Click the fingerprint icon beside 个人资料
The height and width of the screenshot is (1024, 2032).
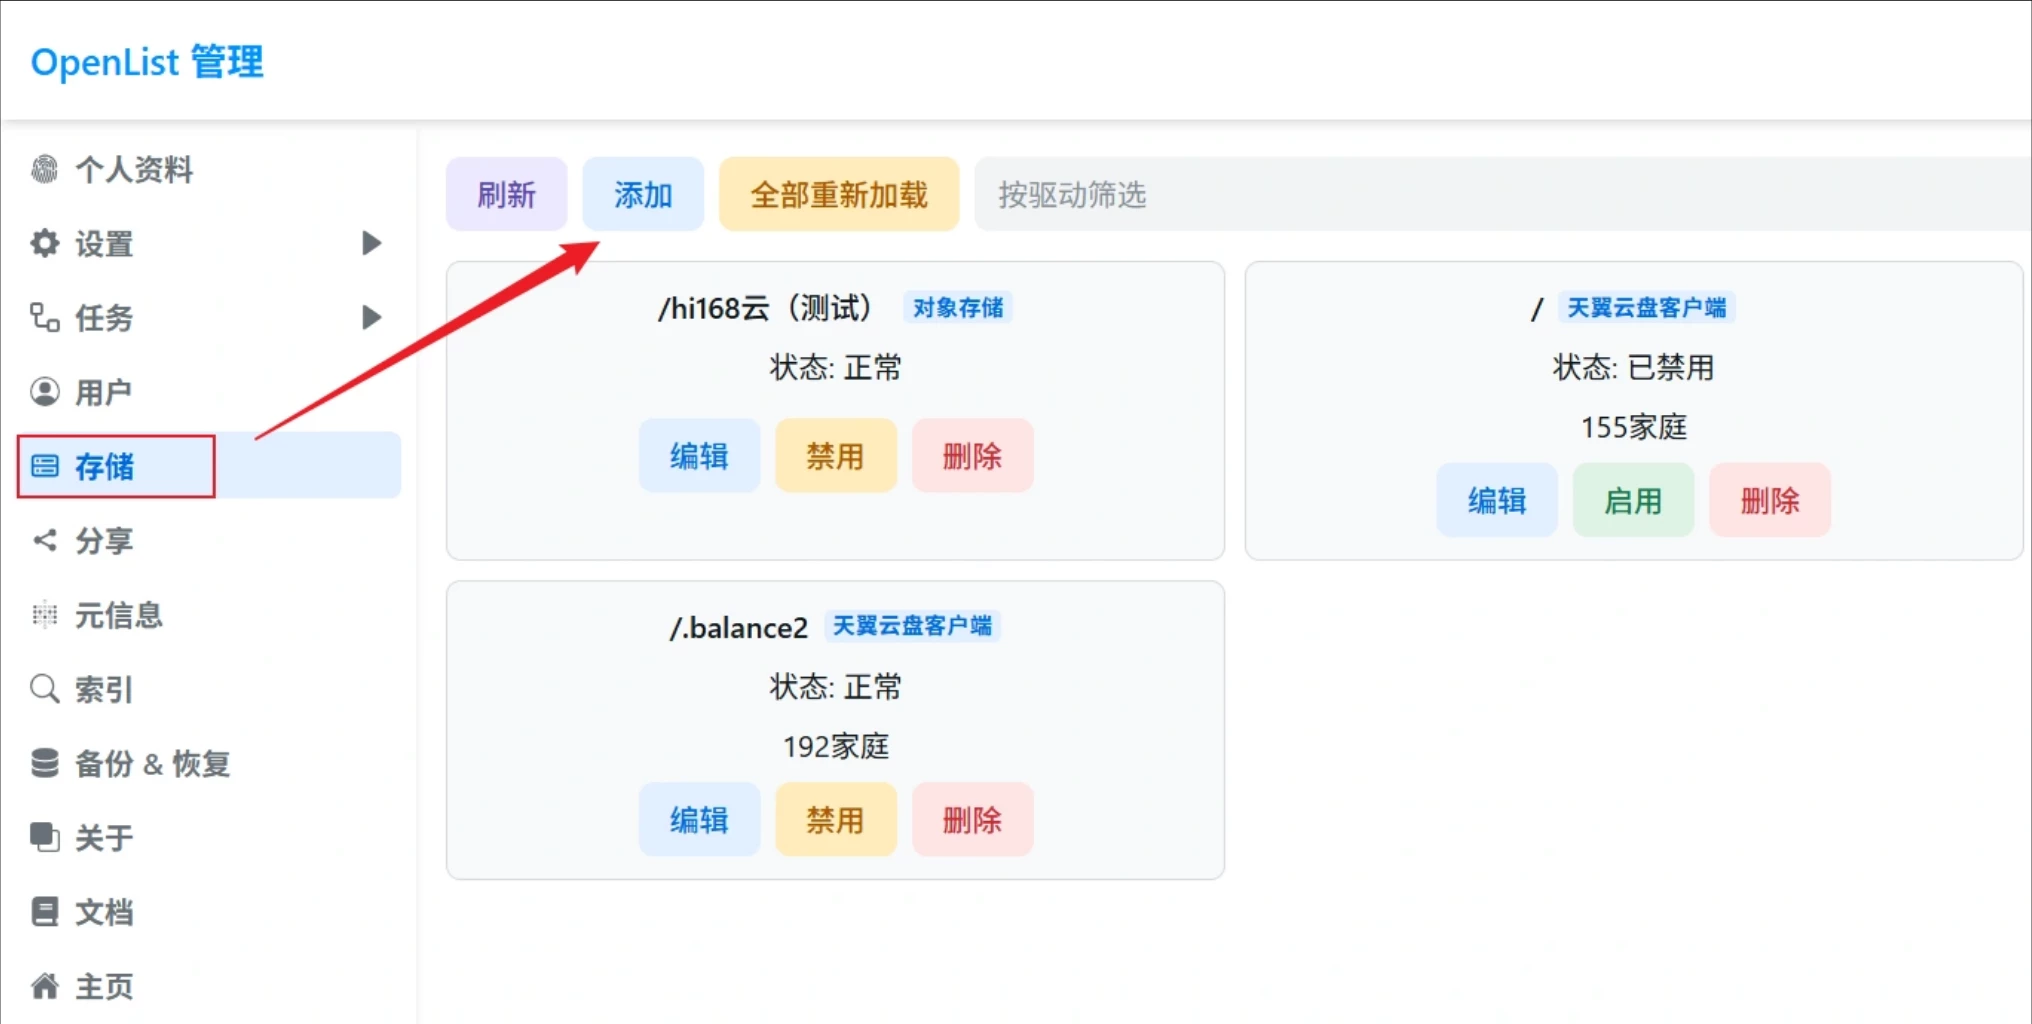(x=45, y=169)
